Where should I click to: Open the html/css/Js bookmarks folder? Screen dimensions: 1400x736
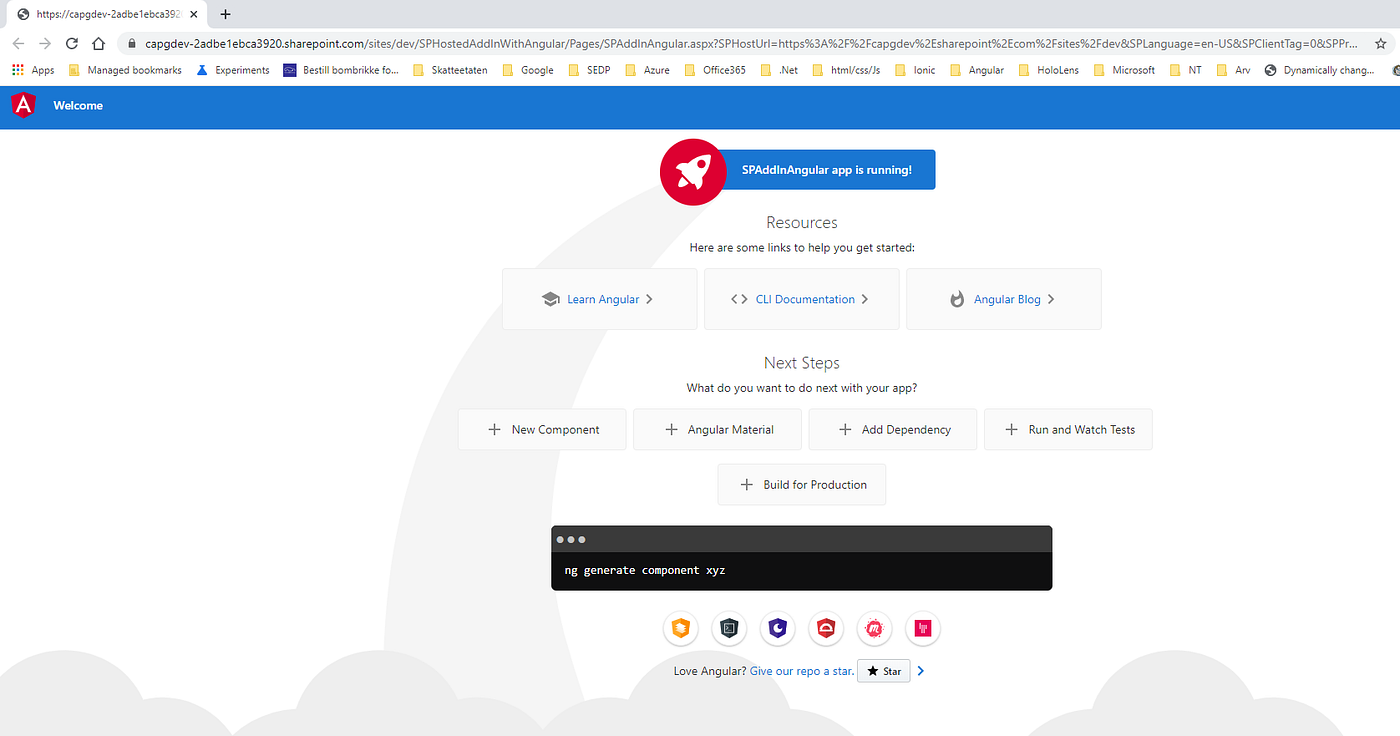846,70
